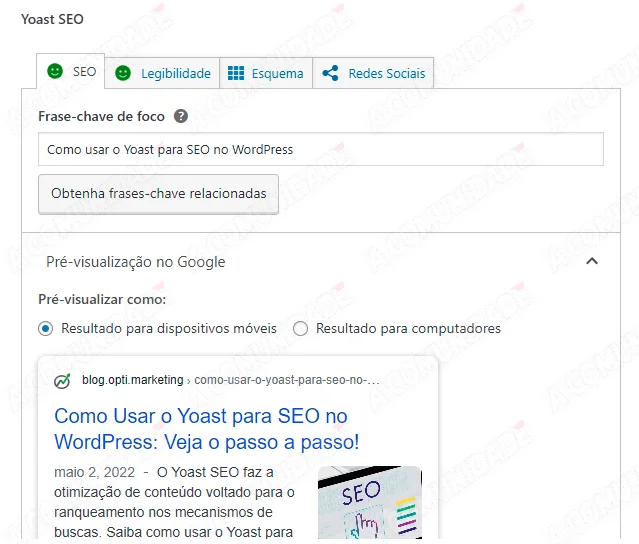This screenshot has width=639, height=544.
Task: Open the help icon next to Frase-chave de foco
Action: pyautogui.click(x=181, y=117)
